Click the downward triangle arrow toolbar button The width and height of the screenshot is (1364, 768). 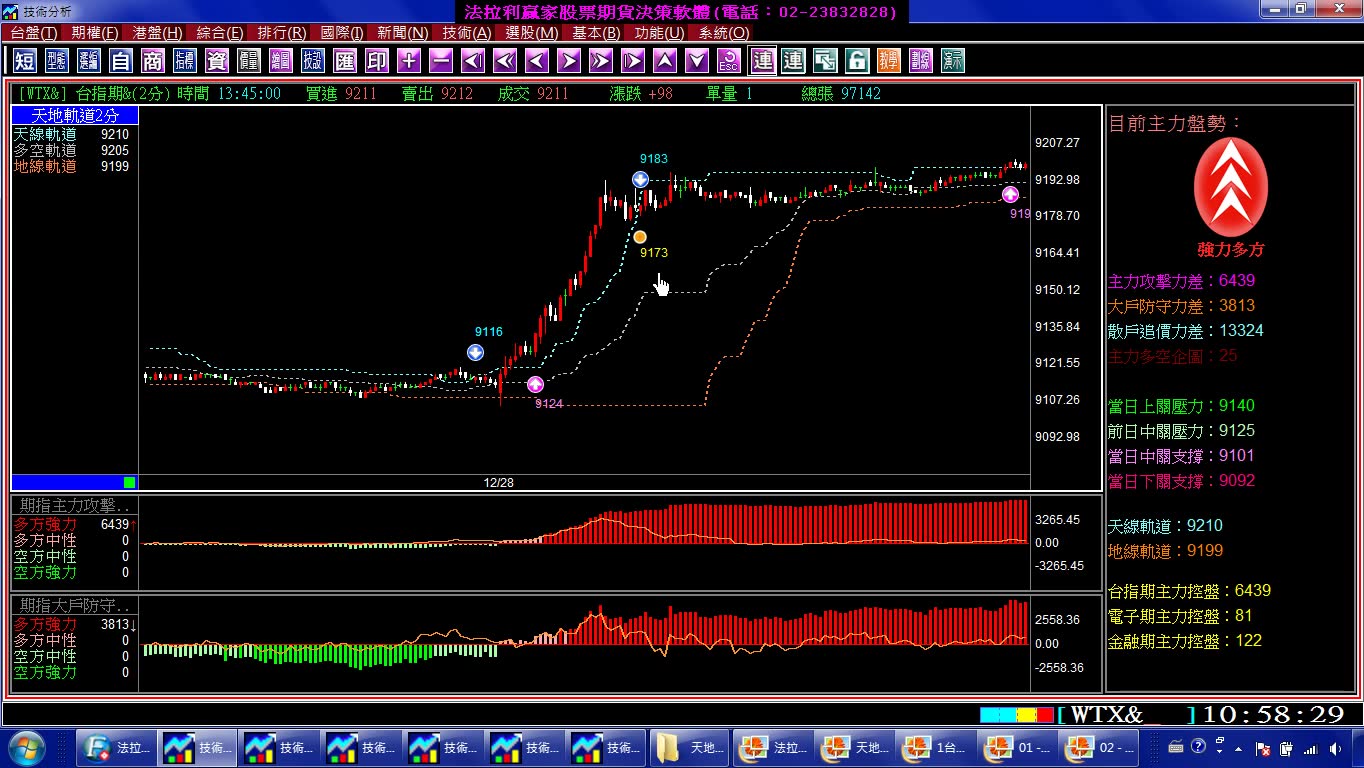697,61
